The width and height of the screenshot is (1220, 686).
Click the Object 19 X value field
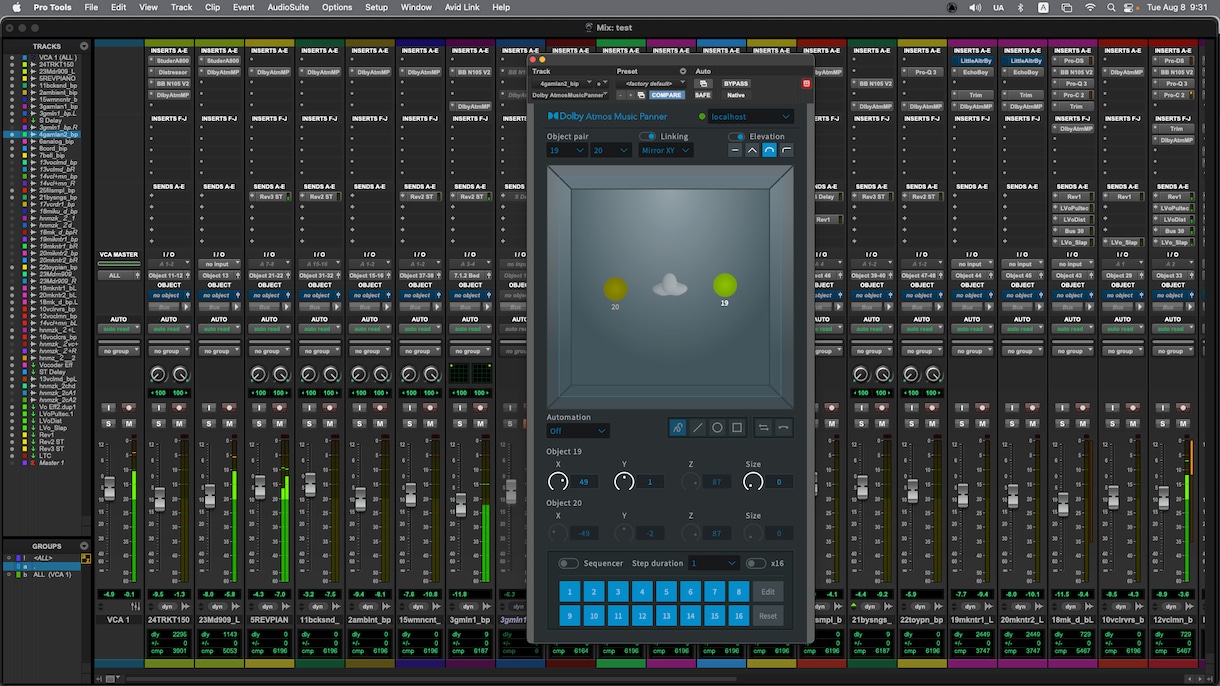pos(584,482)
